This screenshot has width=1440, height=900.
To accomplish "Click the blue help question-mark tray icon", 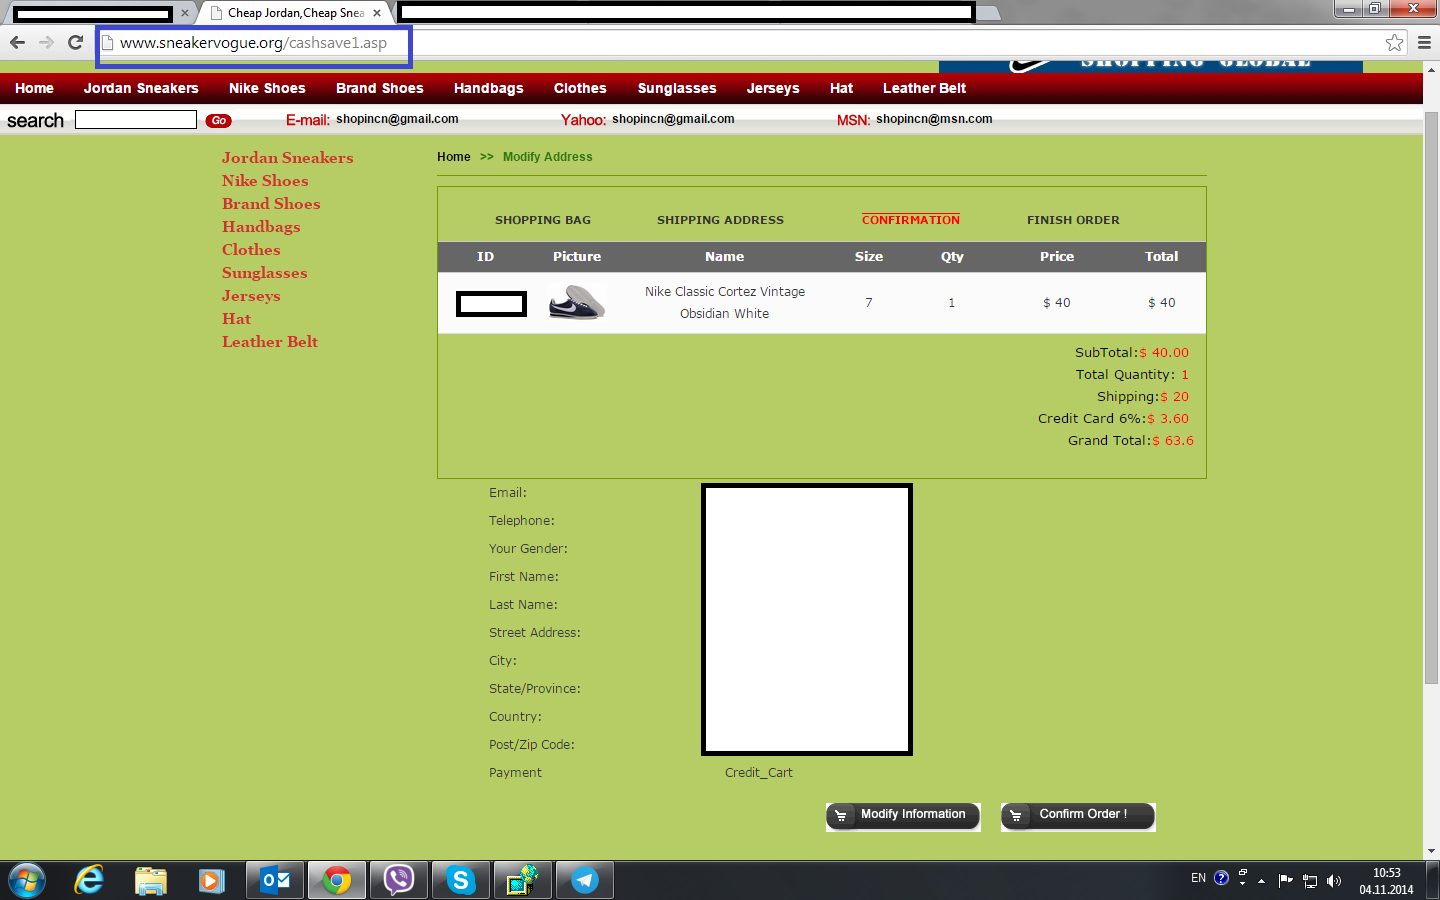I will [1221, 878].
